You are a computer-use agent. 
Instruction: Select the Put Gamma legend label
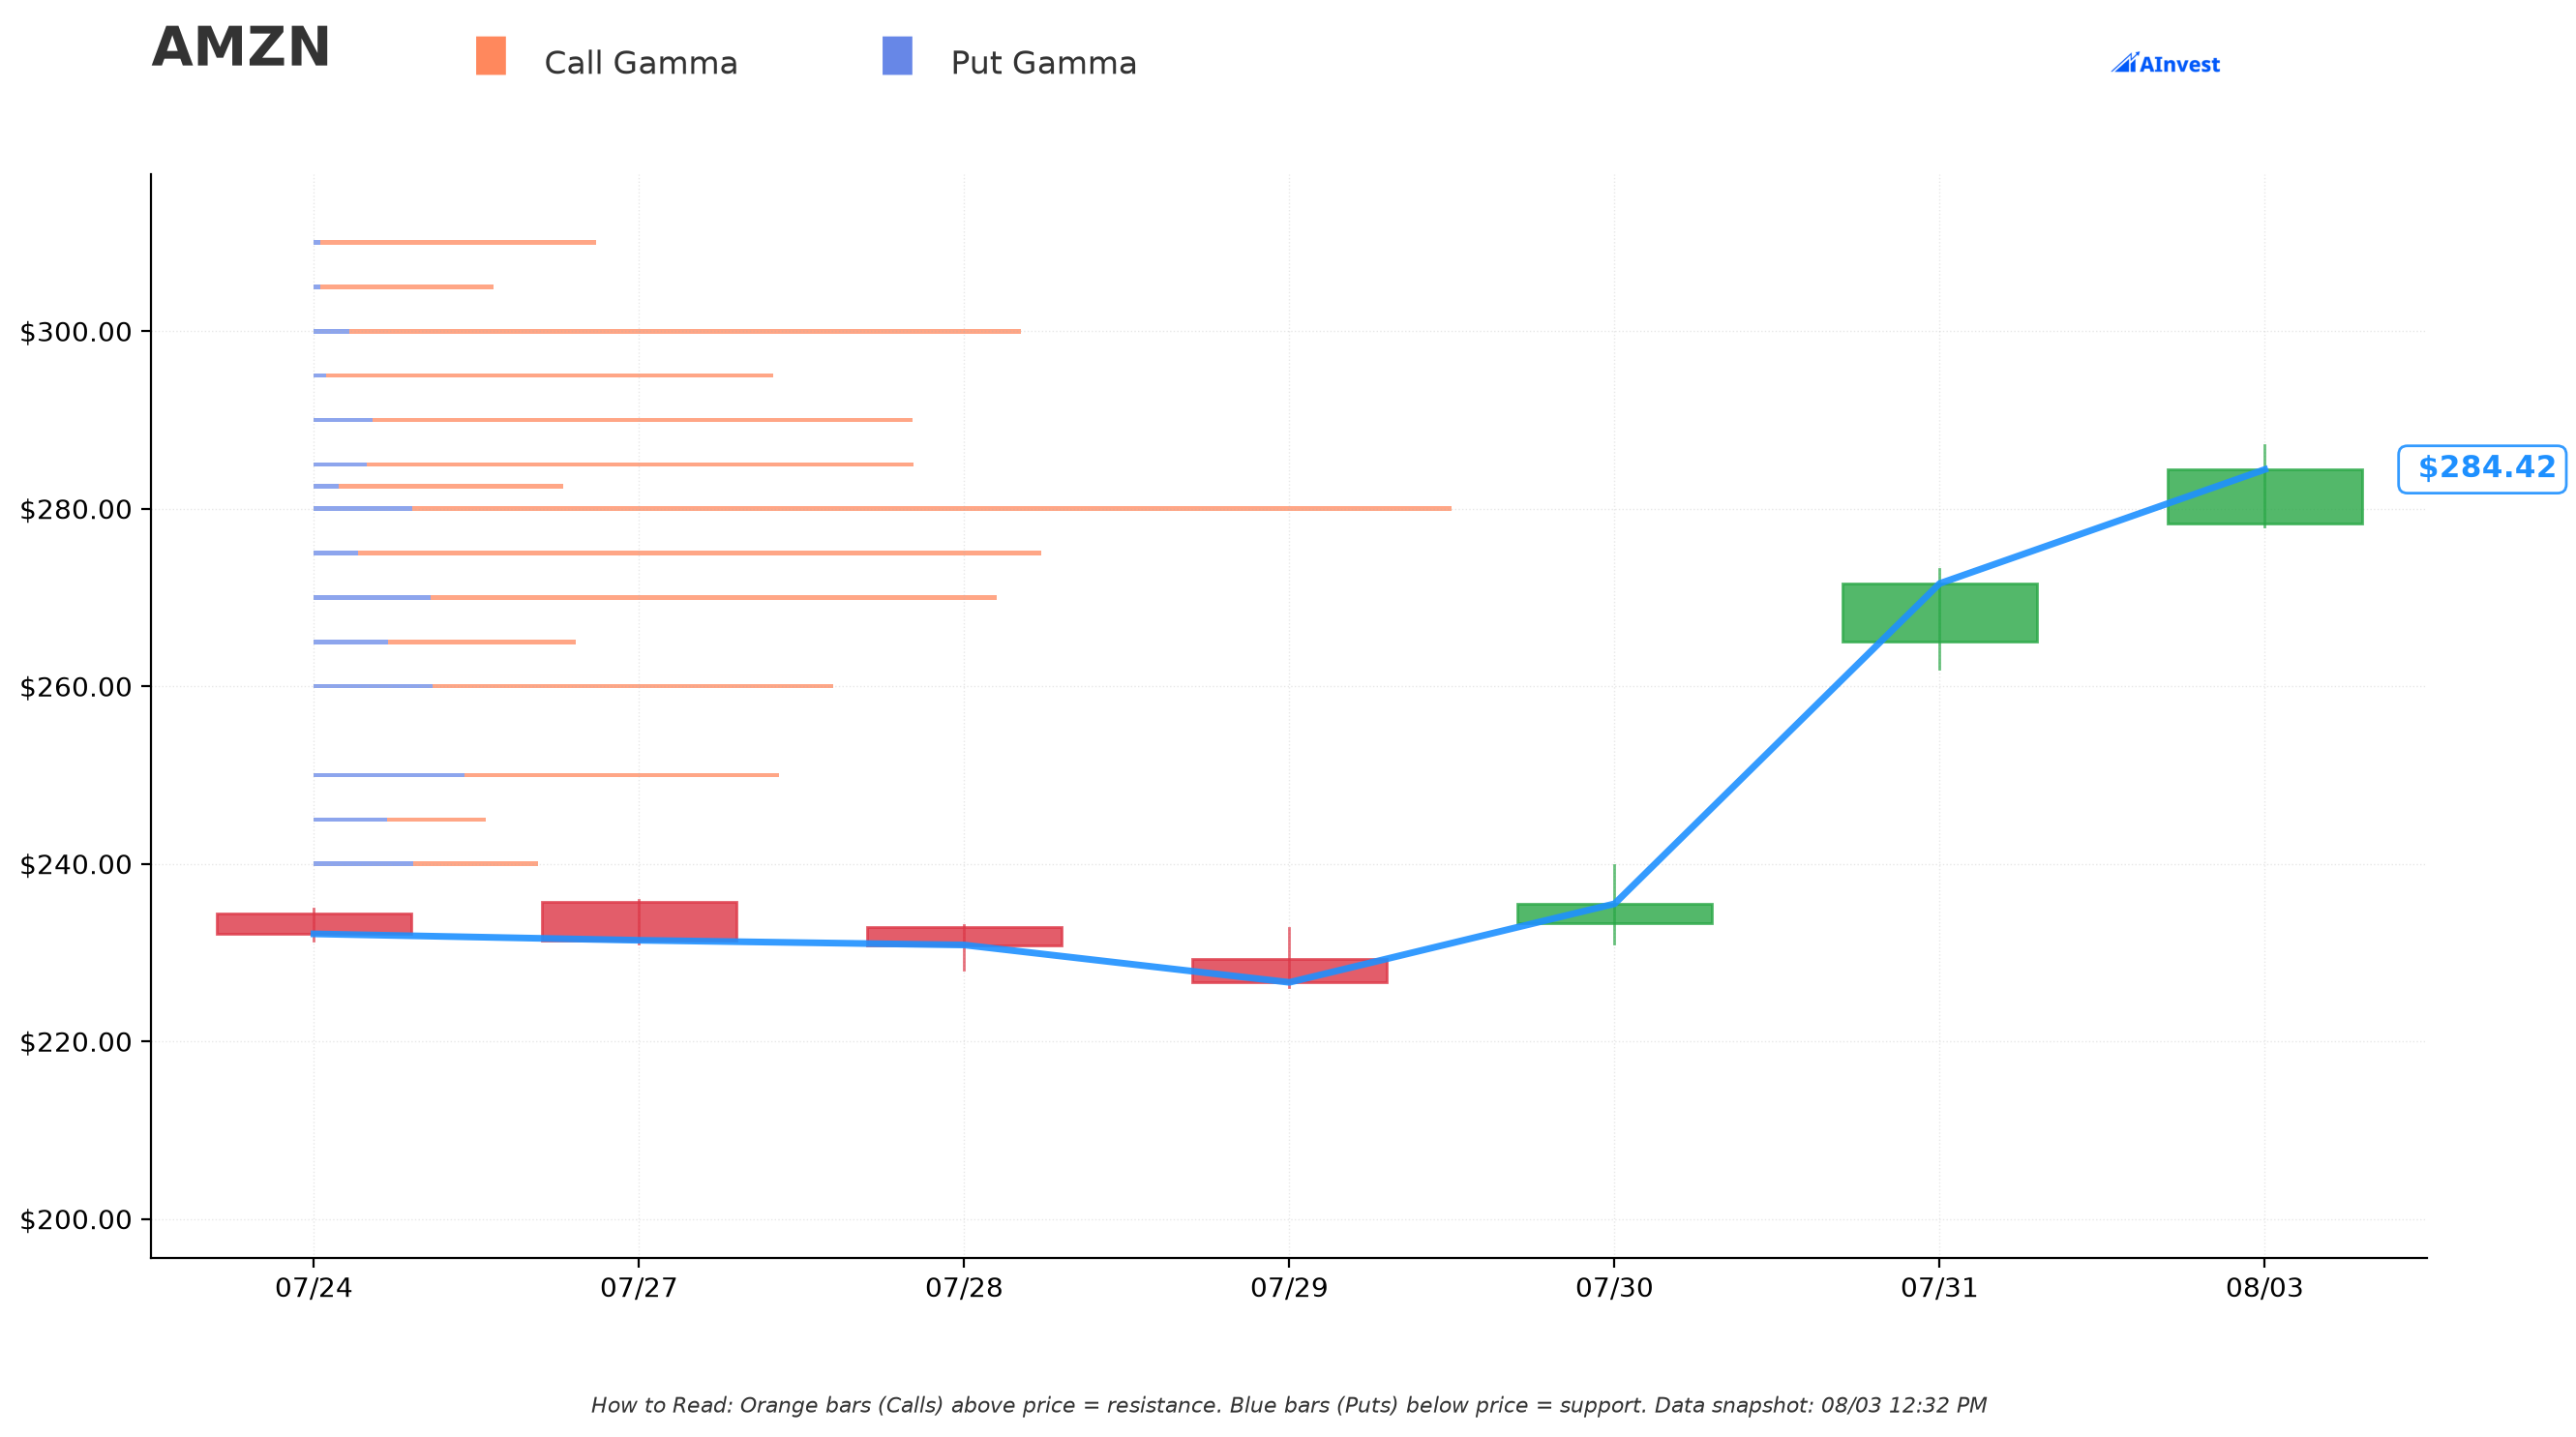tap(1044, 63)
